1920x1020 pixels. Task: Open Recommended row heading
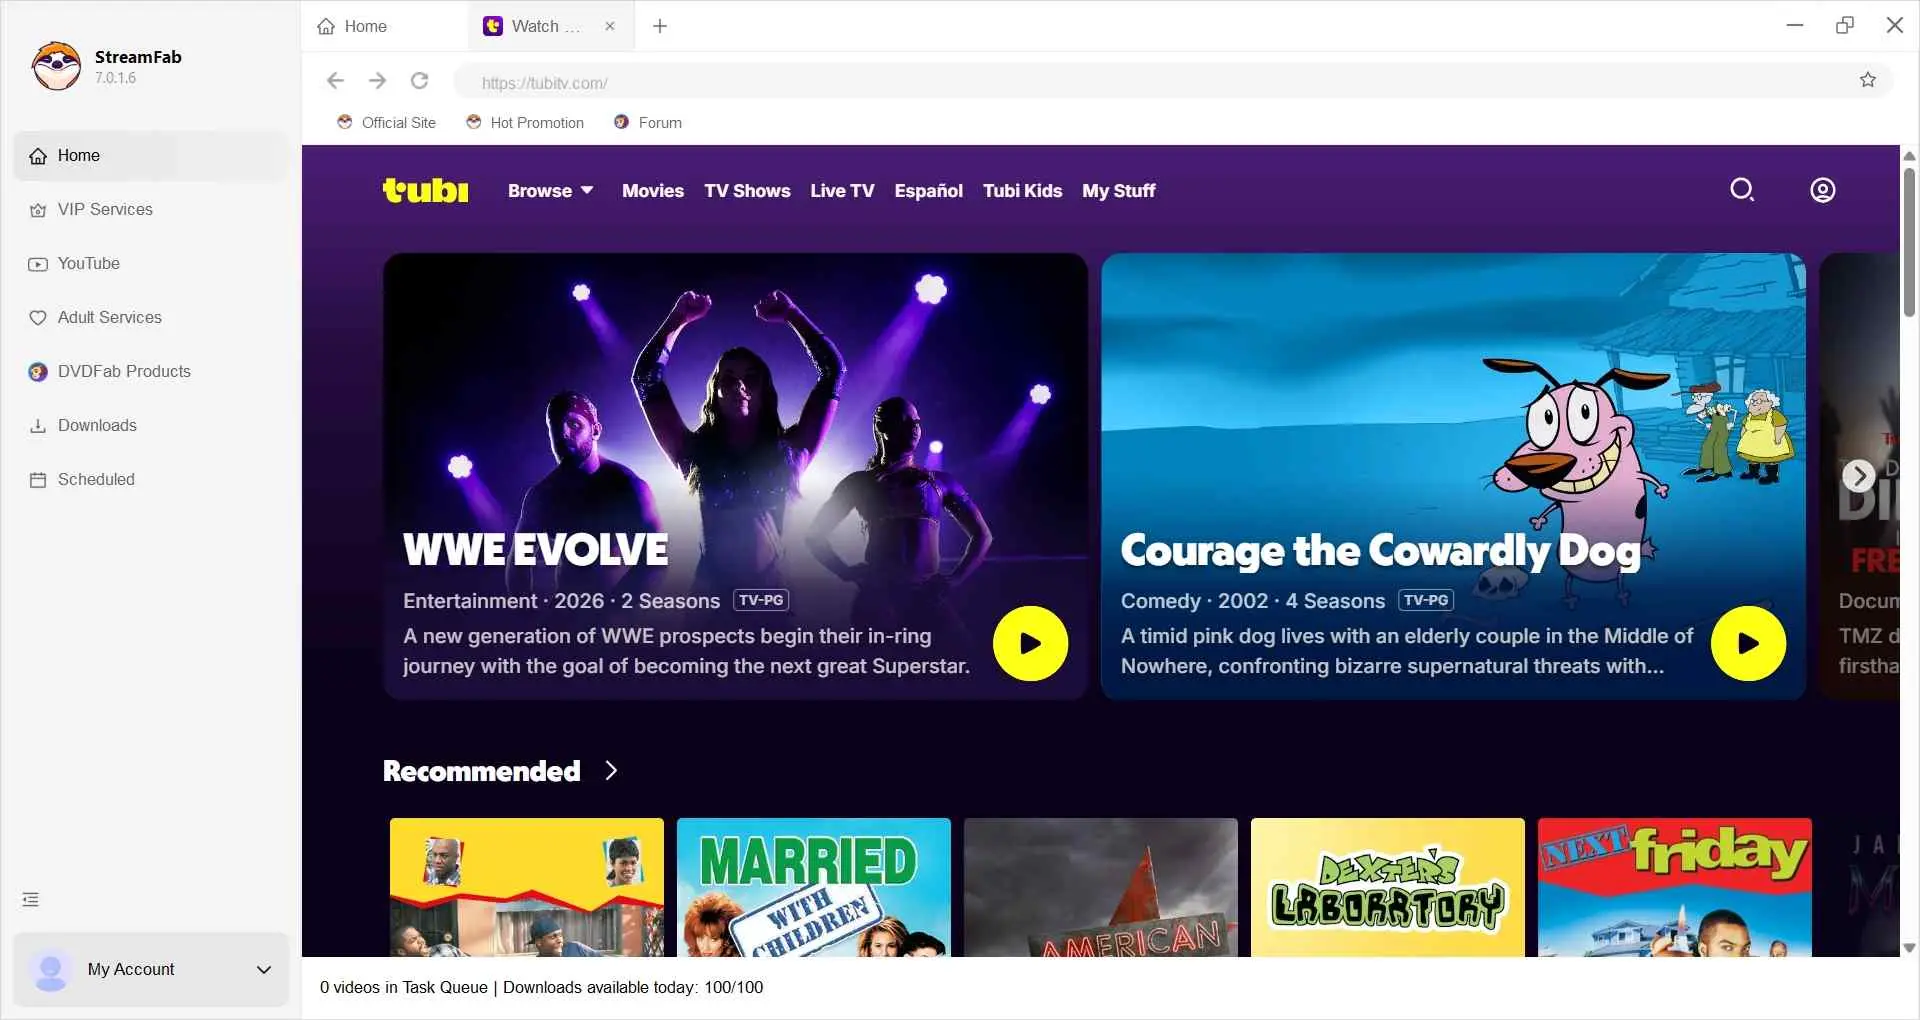tap(481, 771)
